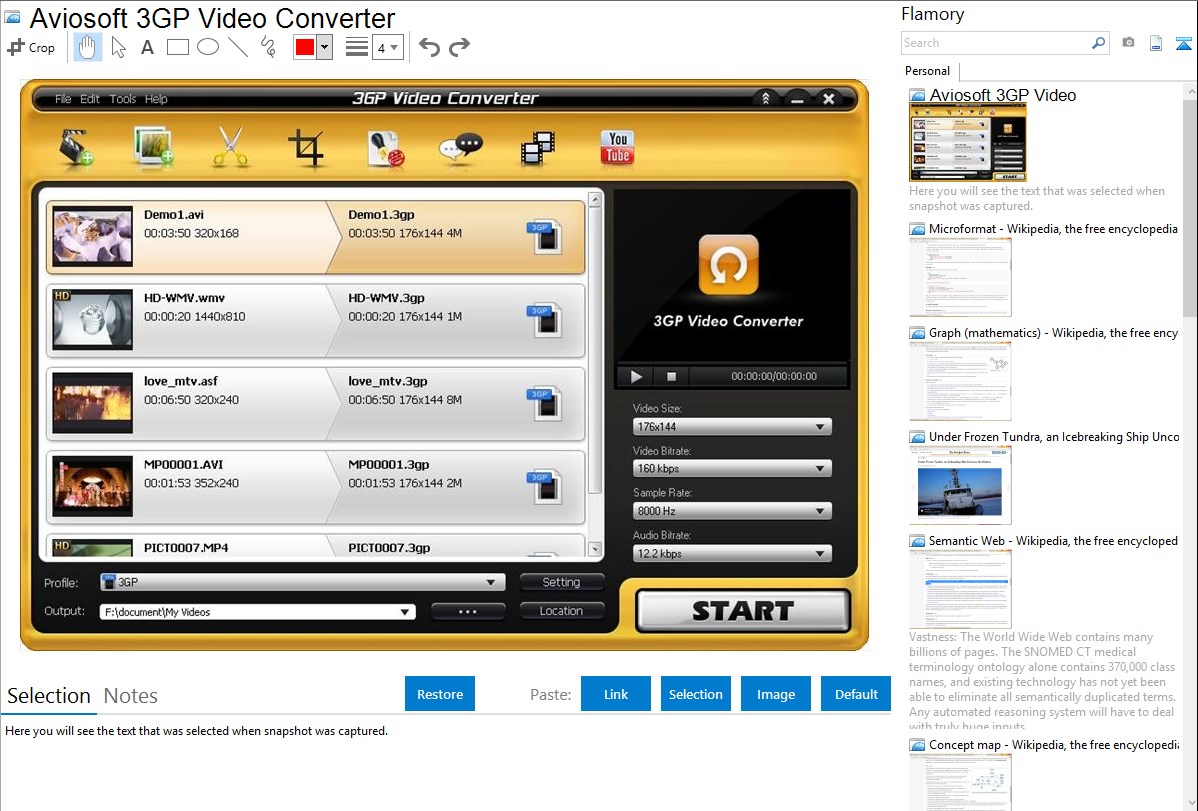
Task: Click the paste Selection button
Action: pos(695,693)
